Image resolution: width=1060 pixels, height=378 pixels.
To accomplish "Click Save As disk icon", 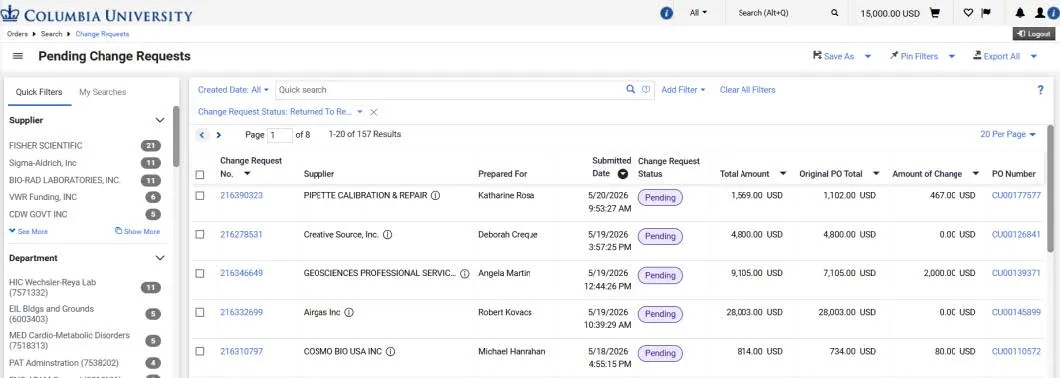I will point(817,55).
